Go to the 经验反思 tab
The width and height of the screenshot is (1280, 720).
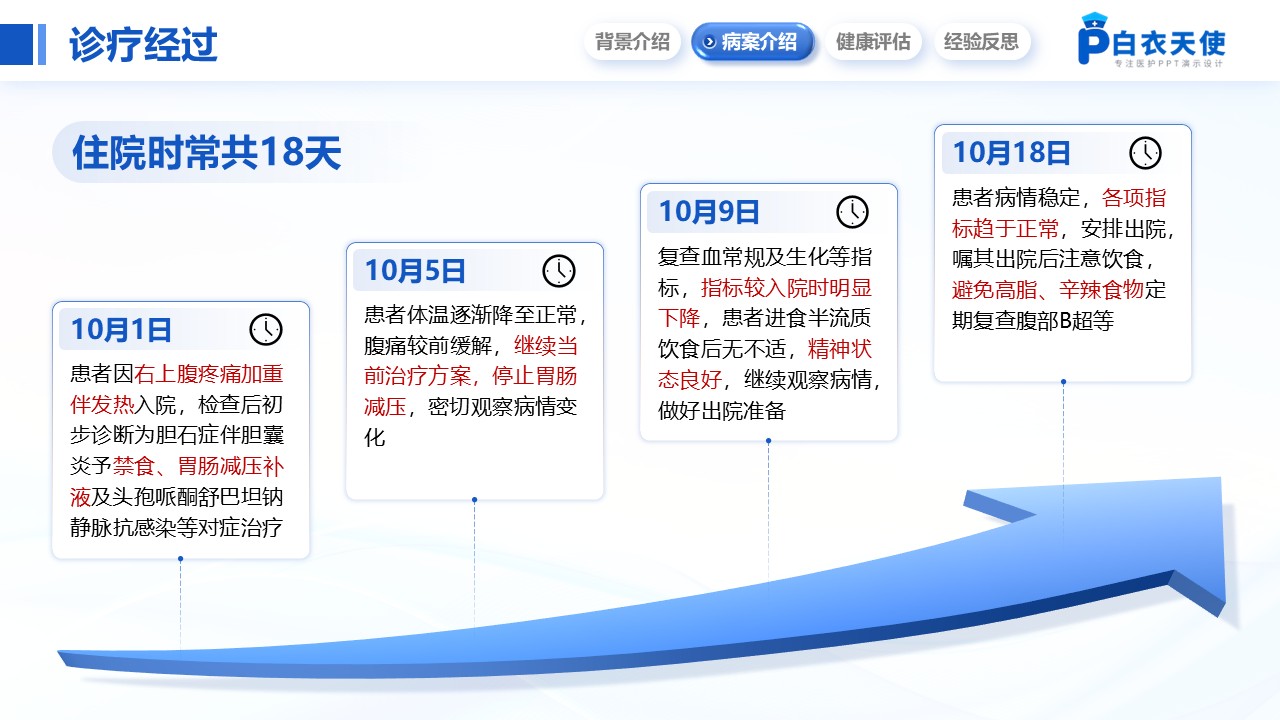tap(982, 42)
